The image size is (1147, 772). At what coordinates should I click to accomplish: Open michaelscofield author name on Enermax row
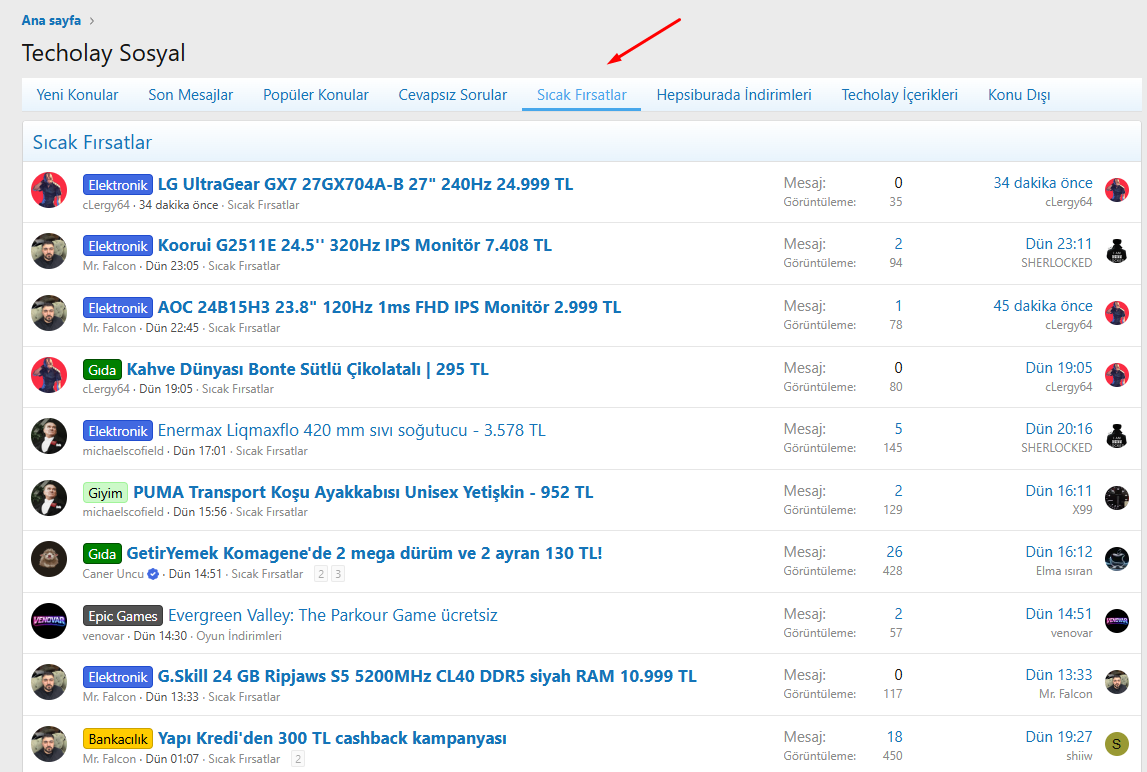123,451
